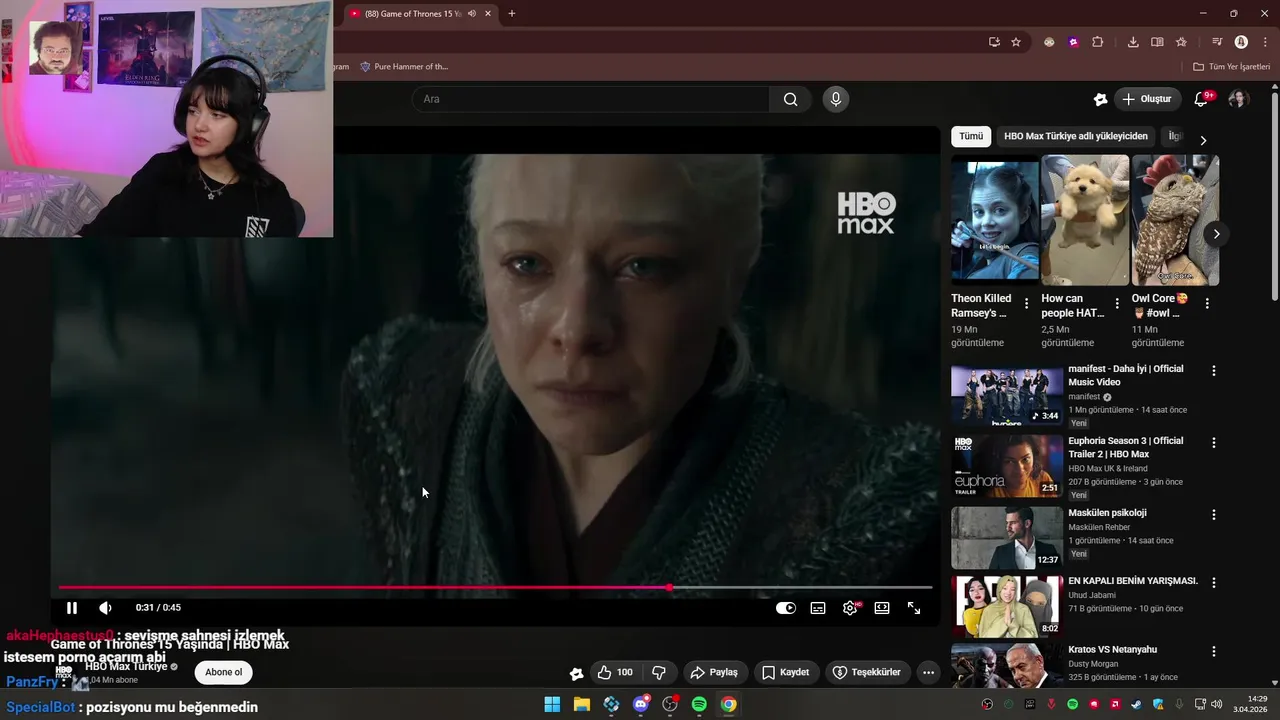Open Euphoria Season 3 Official Trailer 2
Image resolution: width=1280 pixels, height=720 pixels.
[1007, 466]
